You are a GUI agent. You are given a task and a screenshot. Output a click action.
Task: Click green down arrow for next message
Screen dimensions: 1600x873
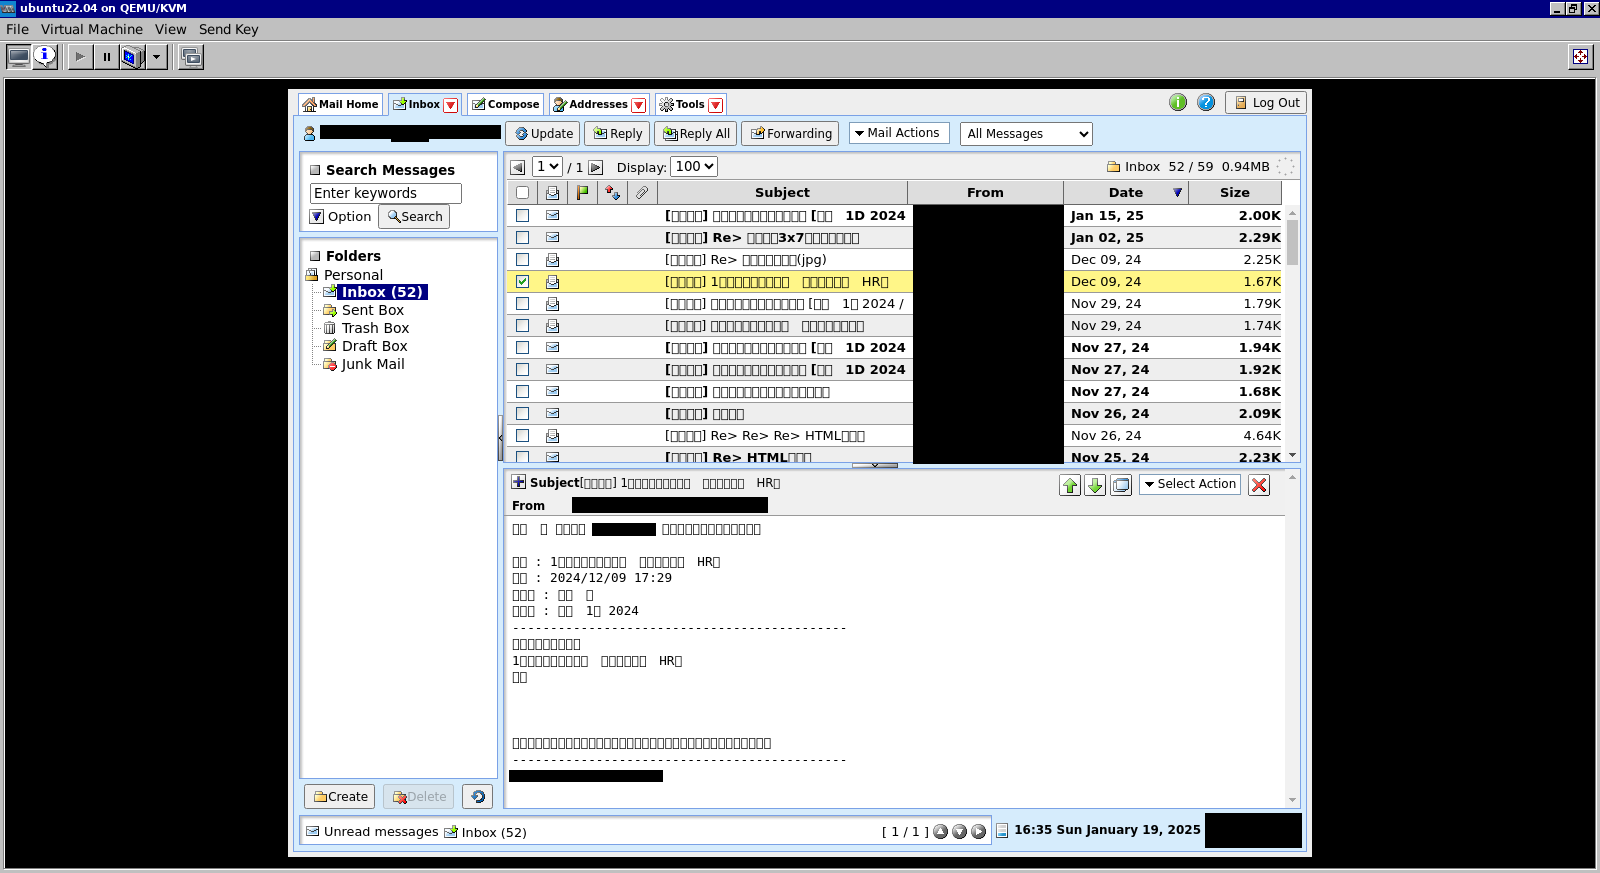(1095, 485)
